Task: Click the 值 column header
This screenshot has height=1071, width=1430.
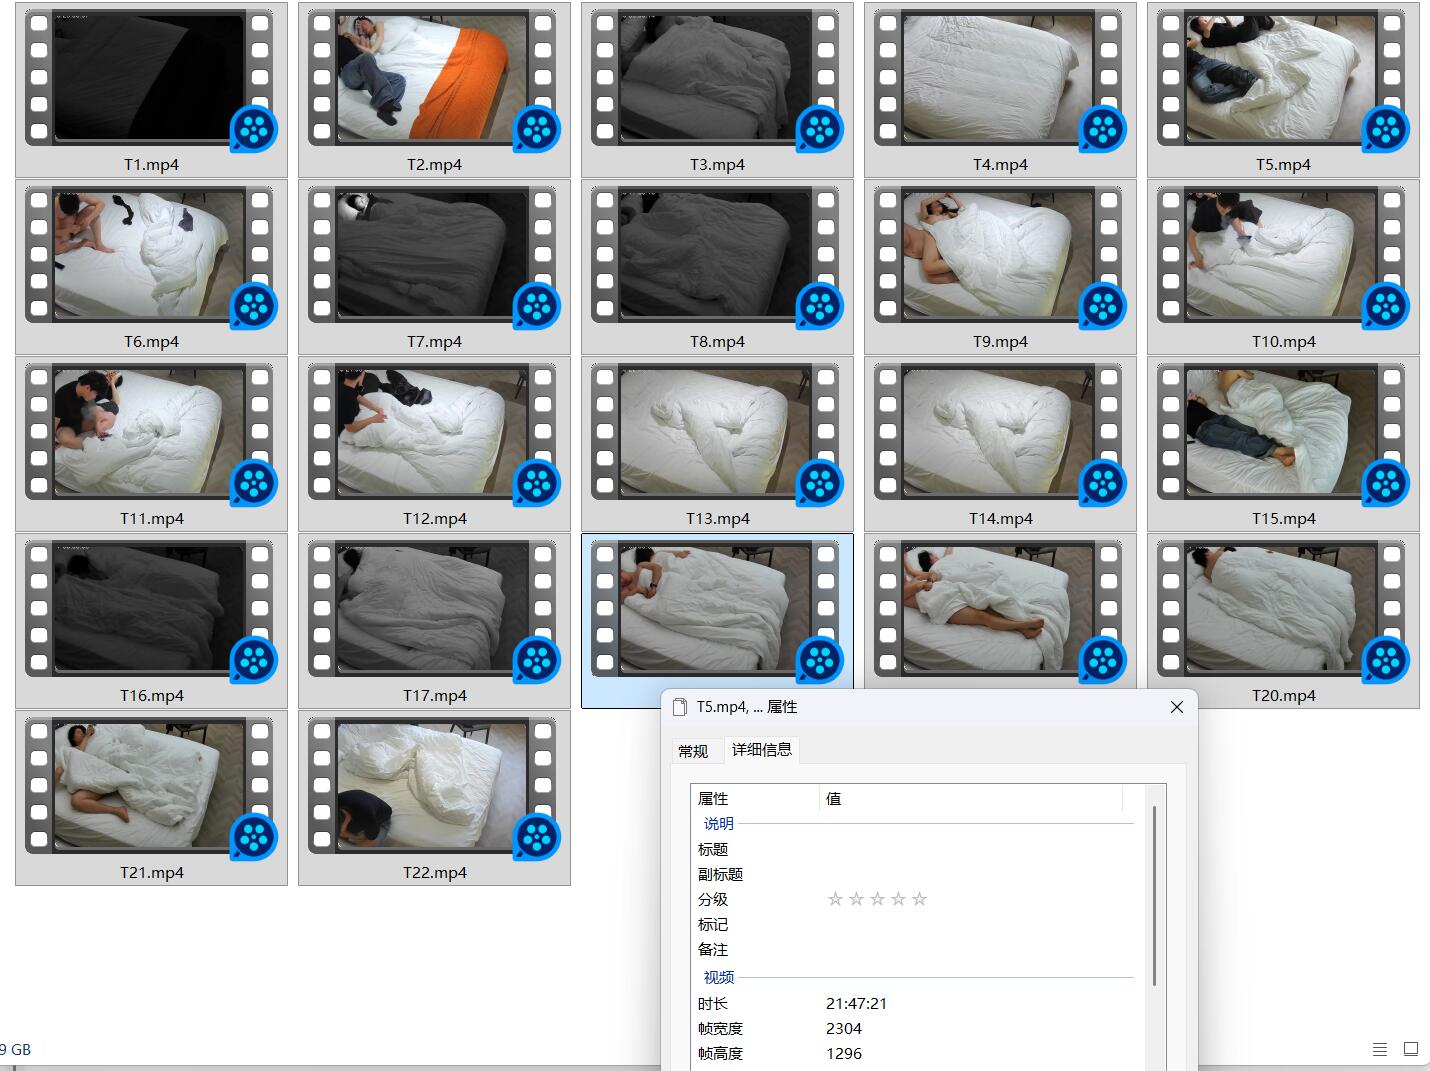Action: pyautogui.click(x=971, y=798)
